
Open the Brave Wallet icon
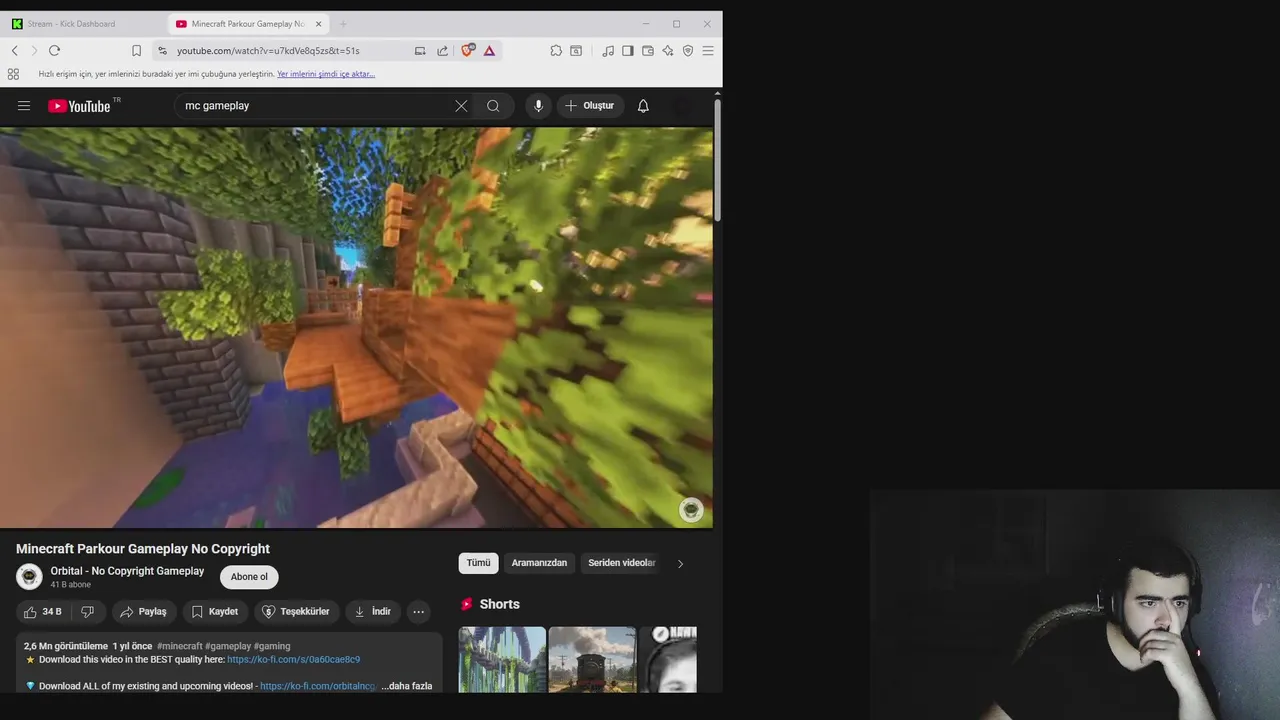[x=648, y=51]
